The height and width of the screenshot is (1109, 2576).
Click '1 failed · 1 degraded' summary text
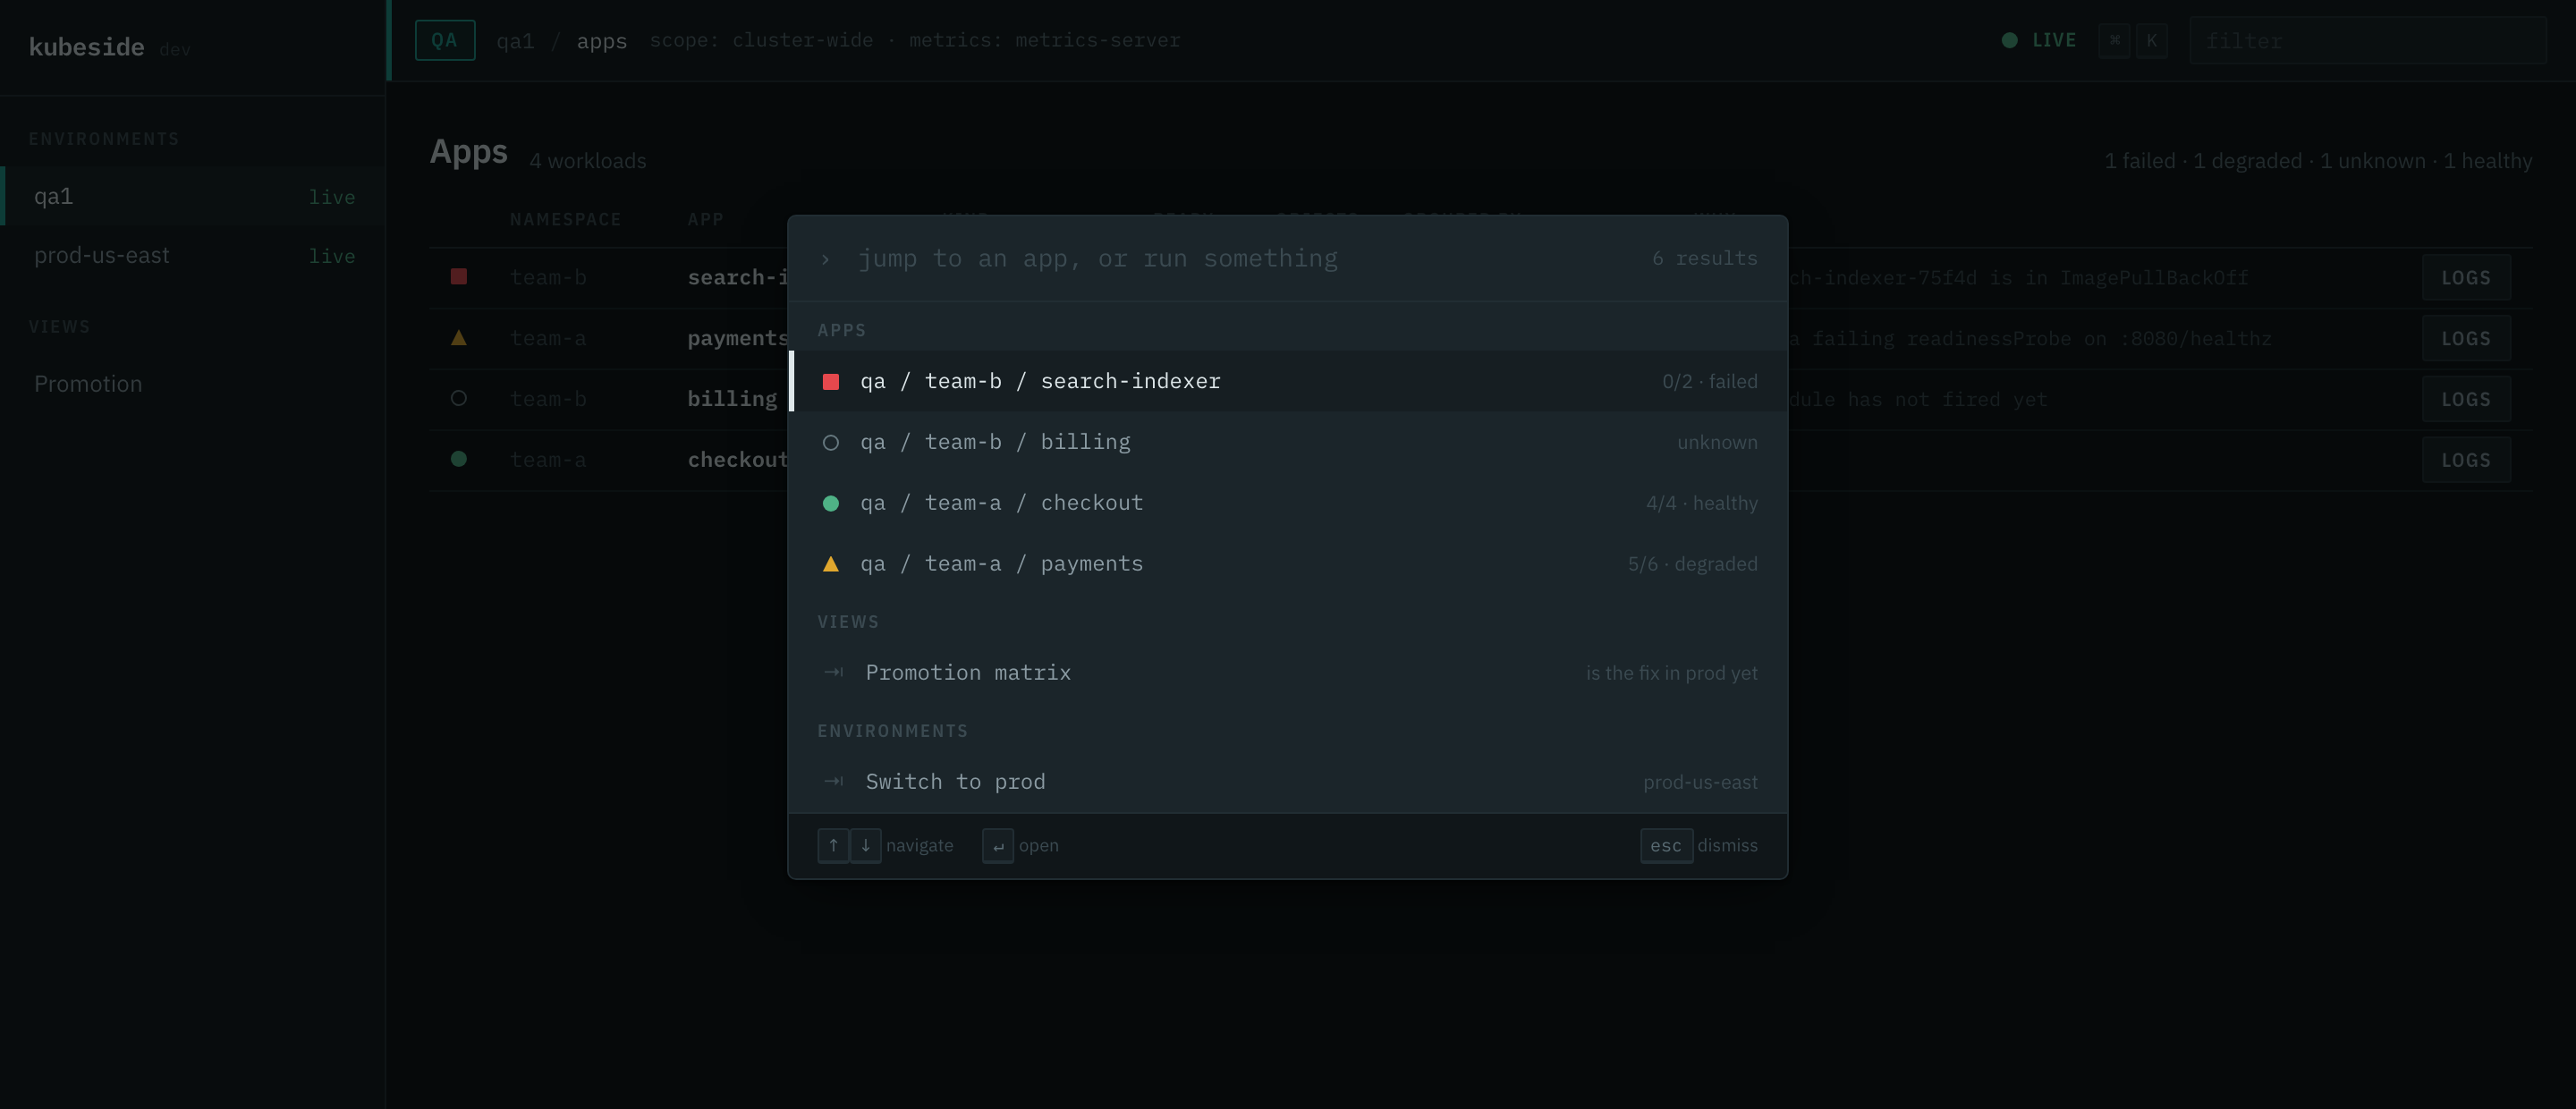click(x=2203, y=161)
